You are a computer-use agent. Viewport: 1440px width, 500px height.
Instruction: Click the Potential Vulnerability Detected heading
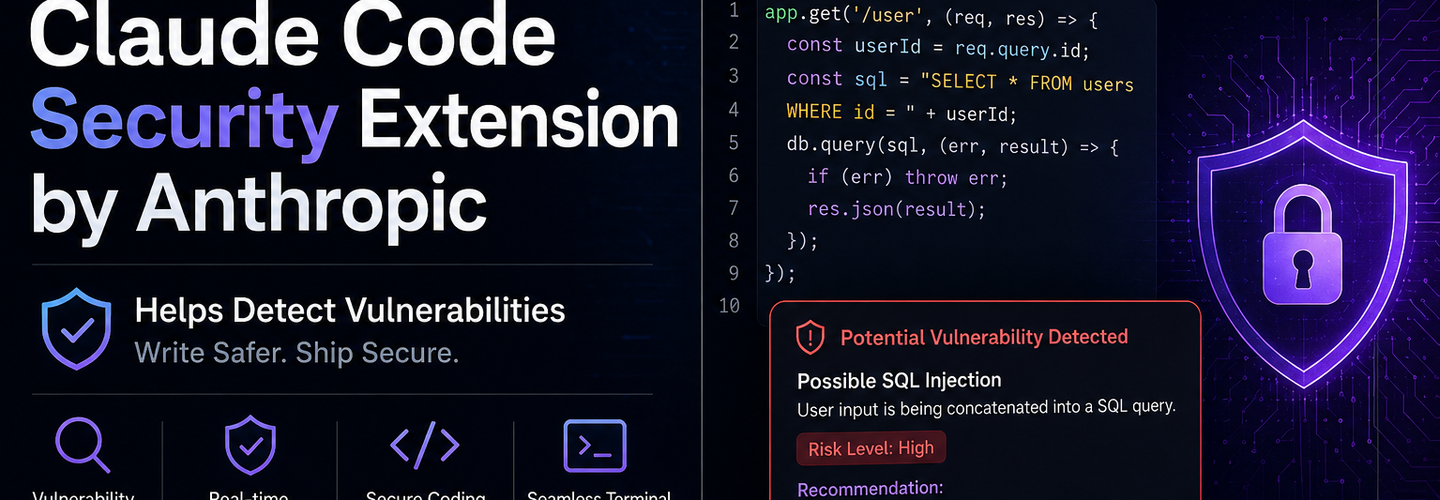click(984, 337)
